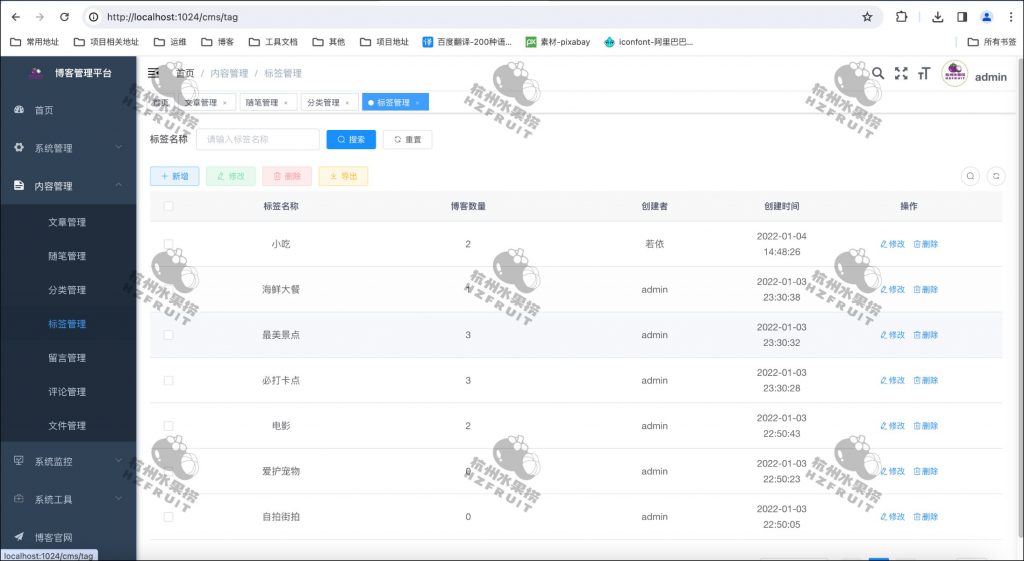Click the 首页 breadcrumb link
The width and height of the screenshot is (1024, 561).
coord(185,73)
